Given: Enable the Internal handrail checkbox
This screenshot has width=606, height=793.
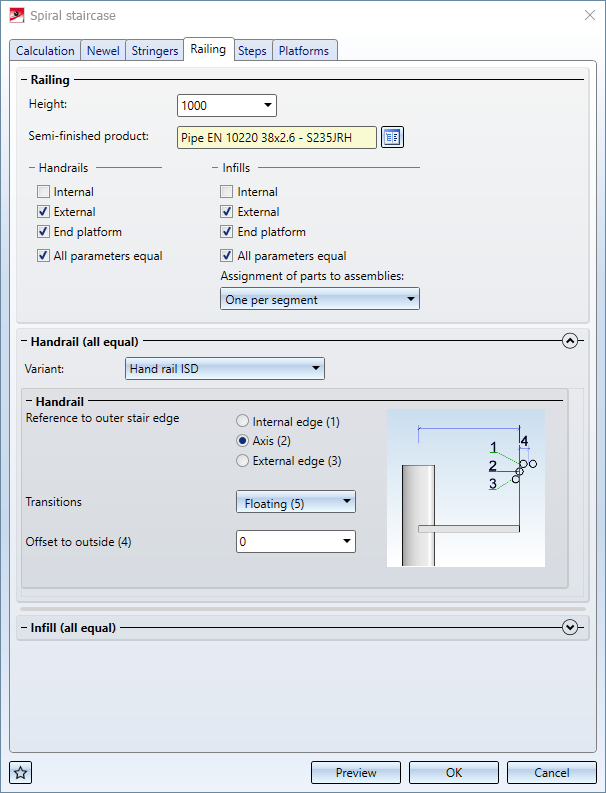Looking at the screenshot, I should [x=44, y=192].
